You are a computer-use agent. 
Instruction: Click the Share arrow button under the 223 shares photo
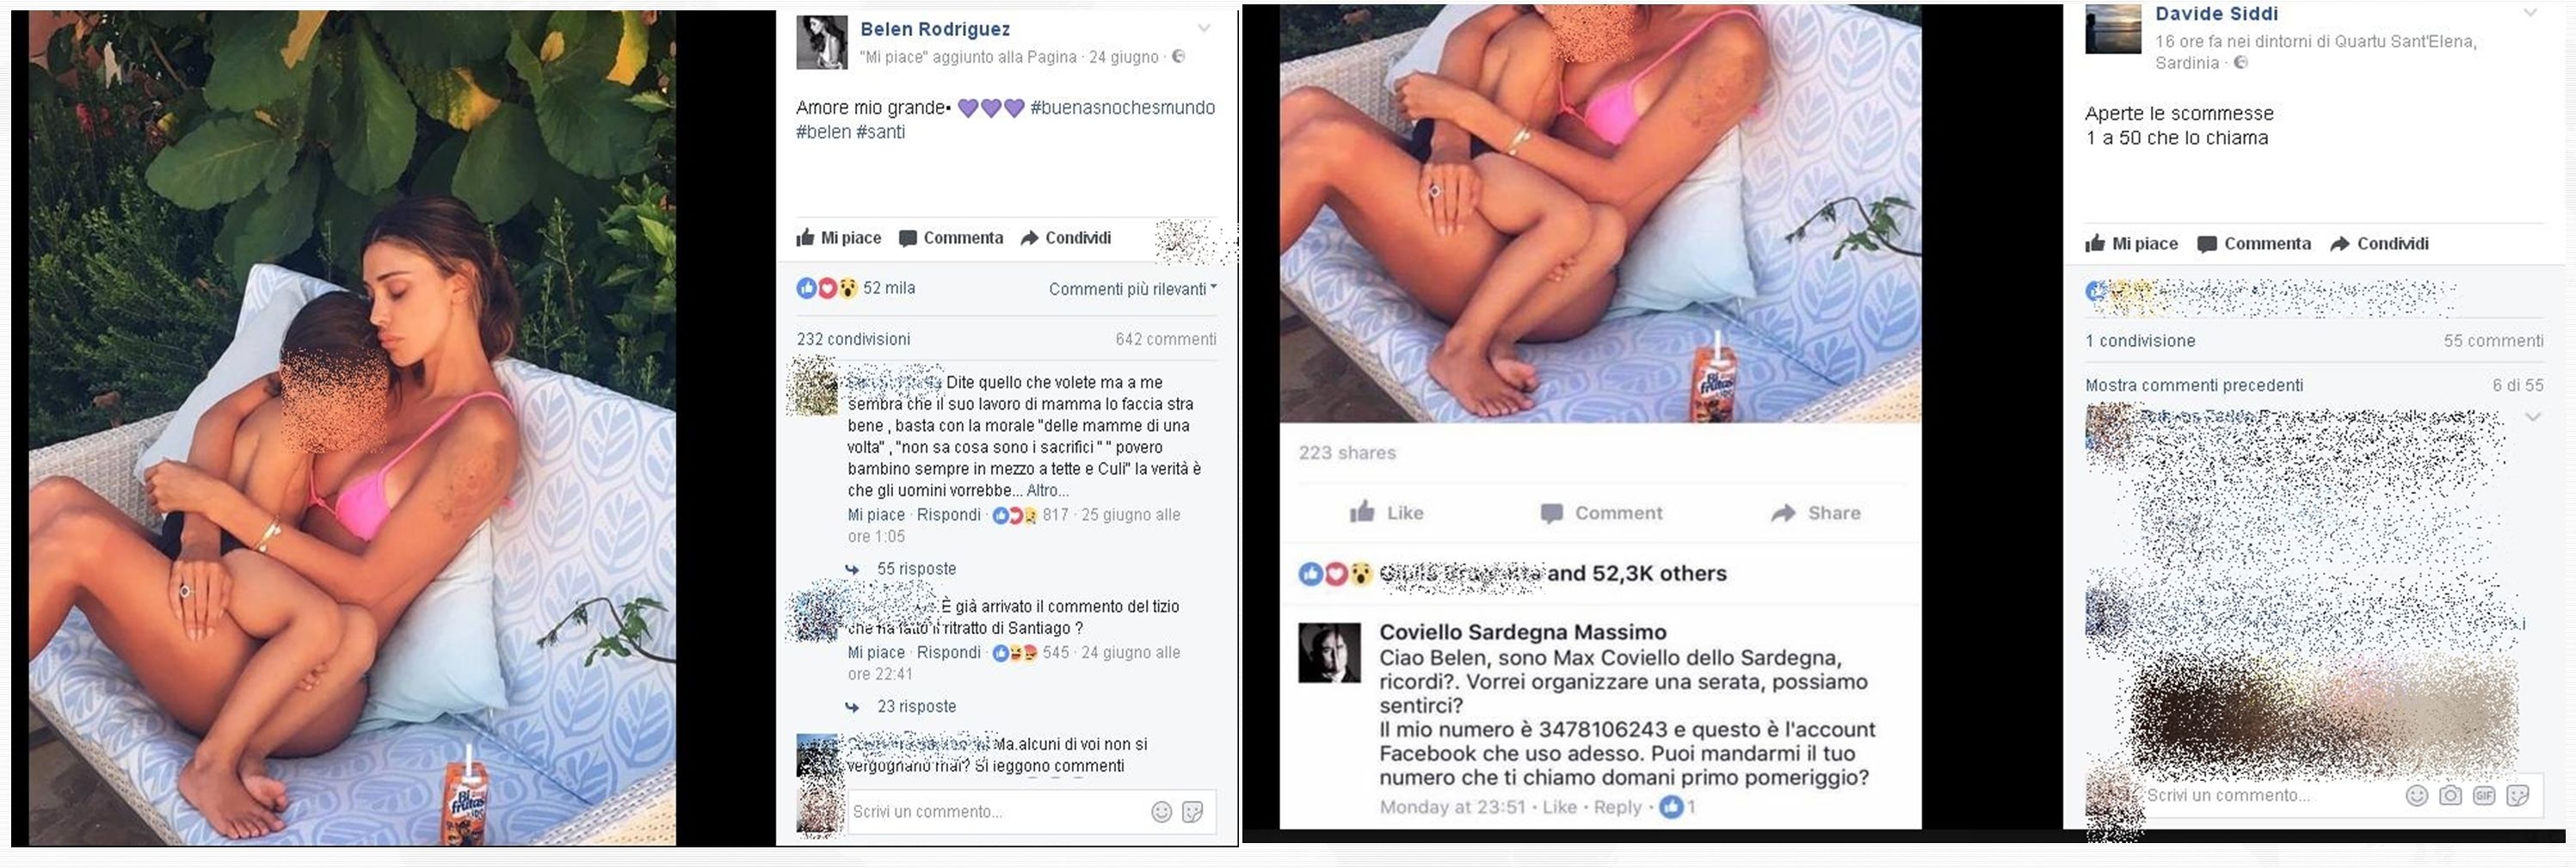(x=1815, y=513)
